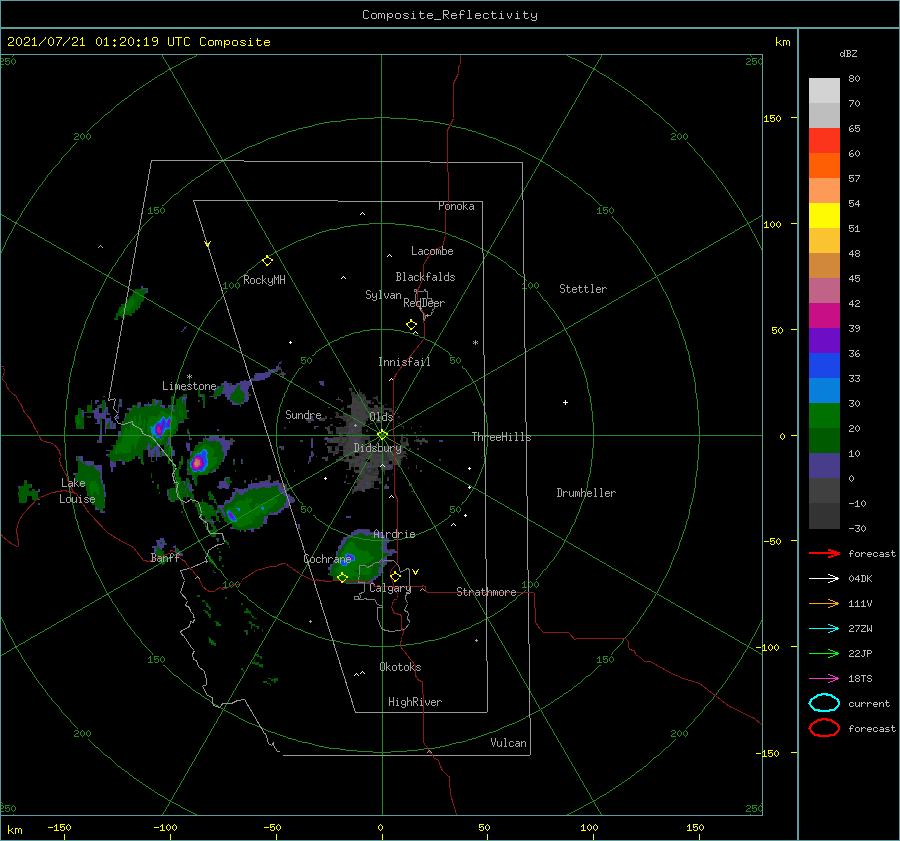Image resolution: width=900 pixels, height=841 pixels.
Task: Select the Lacombe city label
Action: pos(432,251)
